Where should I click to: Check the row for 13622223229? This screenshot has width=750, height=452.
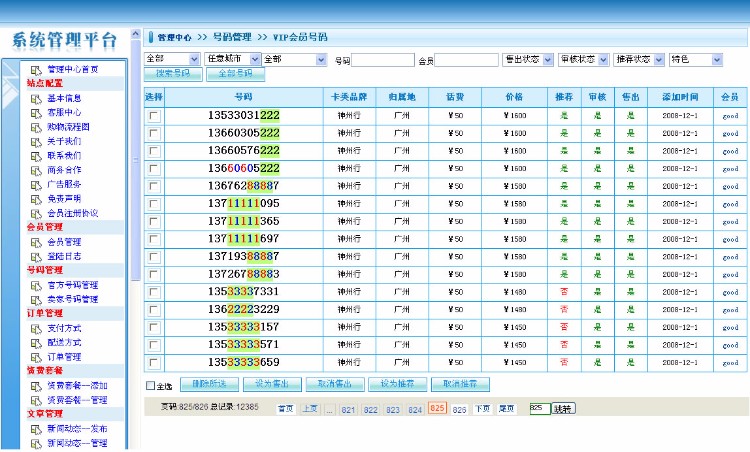click(x=154, y=310)
